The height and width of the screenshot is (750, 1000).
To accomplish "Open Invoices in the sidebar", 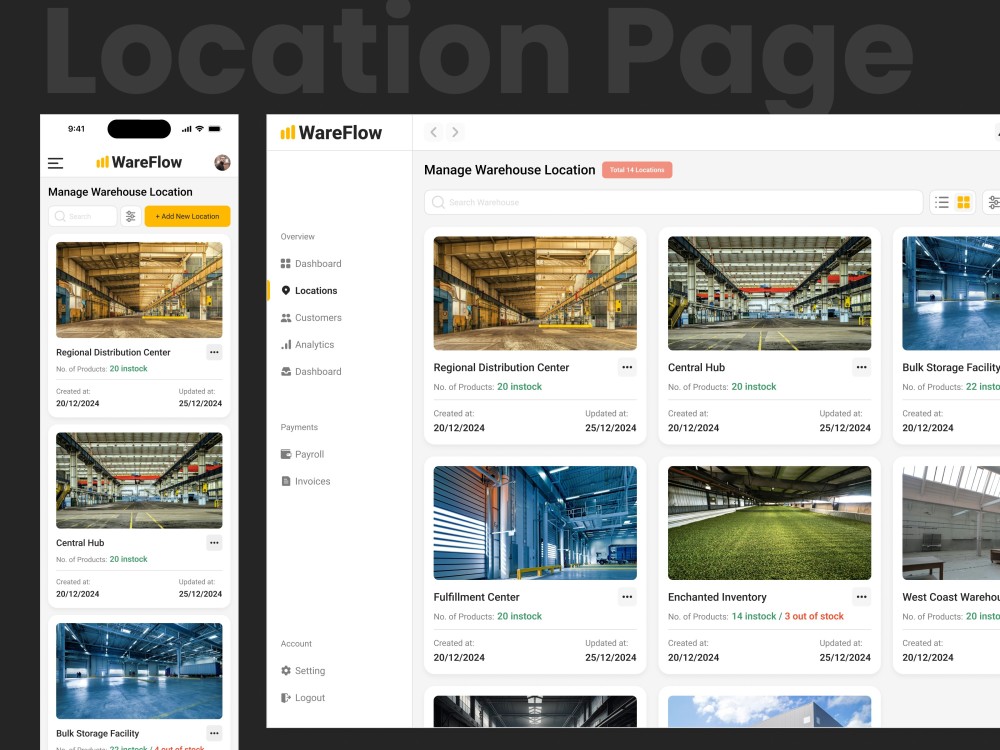I will pyautogui.click(x=305, y=481).
